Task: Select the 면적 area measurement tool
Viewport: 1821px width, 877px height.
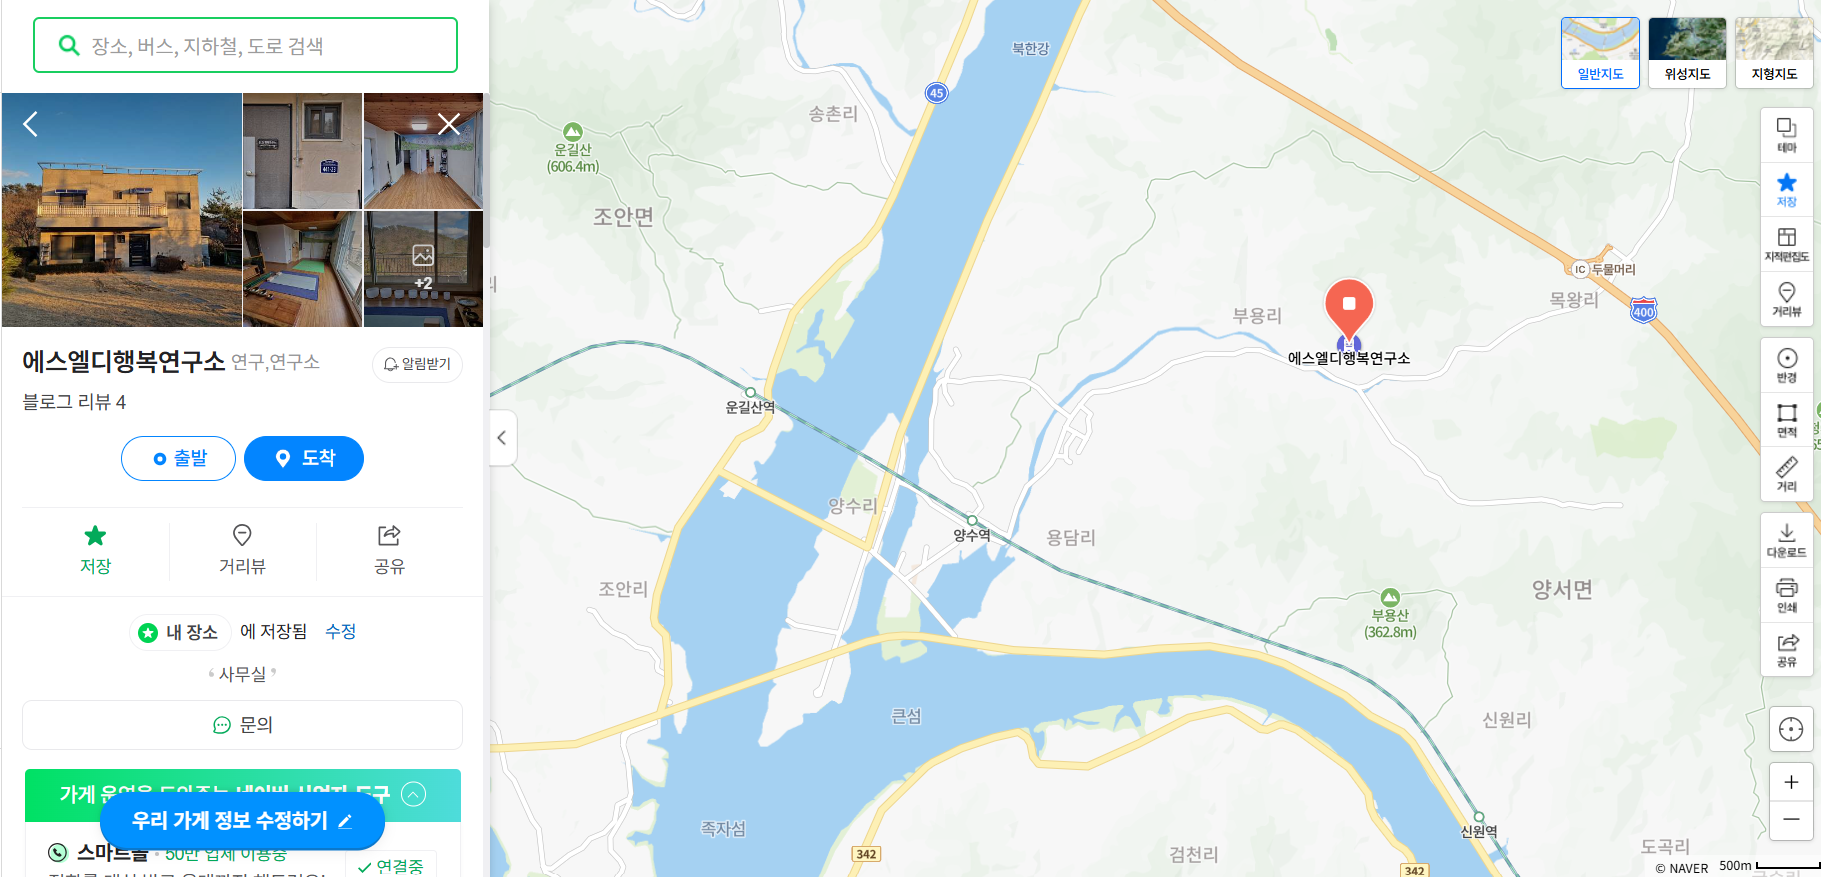Action: click(x=1786, y=420)
